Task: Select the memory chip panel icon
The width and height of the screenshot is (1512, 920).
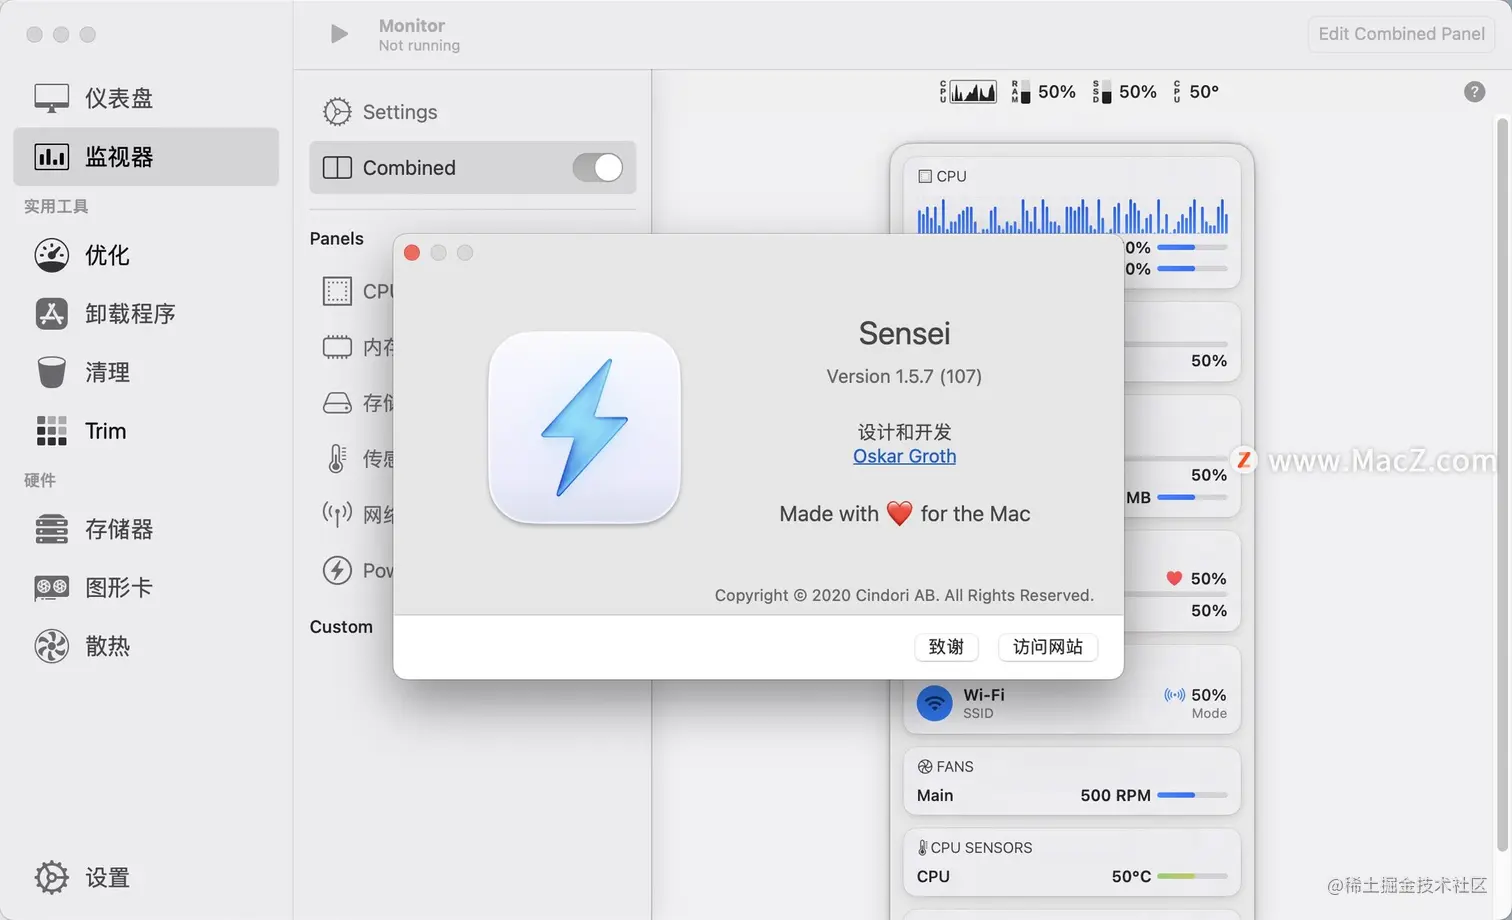Action: click(337, 347)
